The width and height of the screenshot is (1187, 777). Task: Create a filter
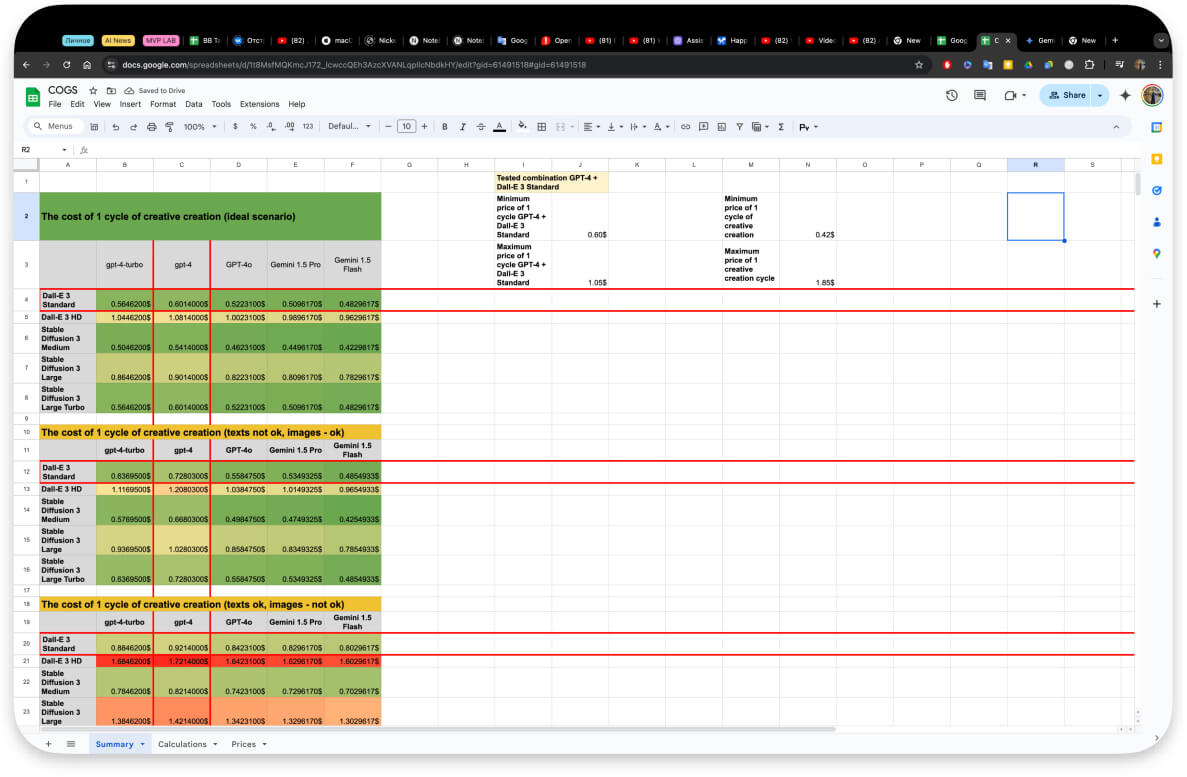coord(740,127)
